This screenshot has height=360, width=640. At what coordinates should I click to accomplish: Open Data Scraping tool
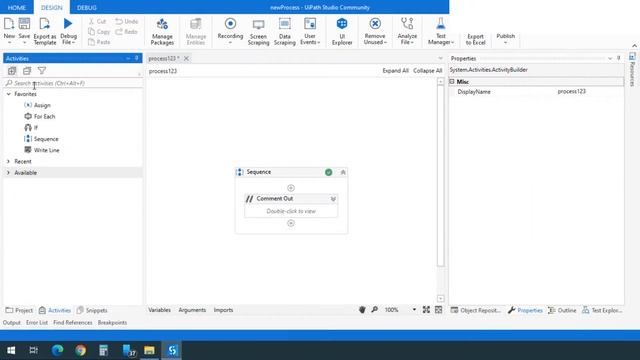point(284,31)
